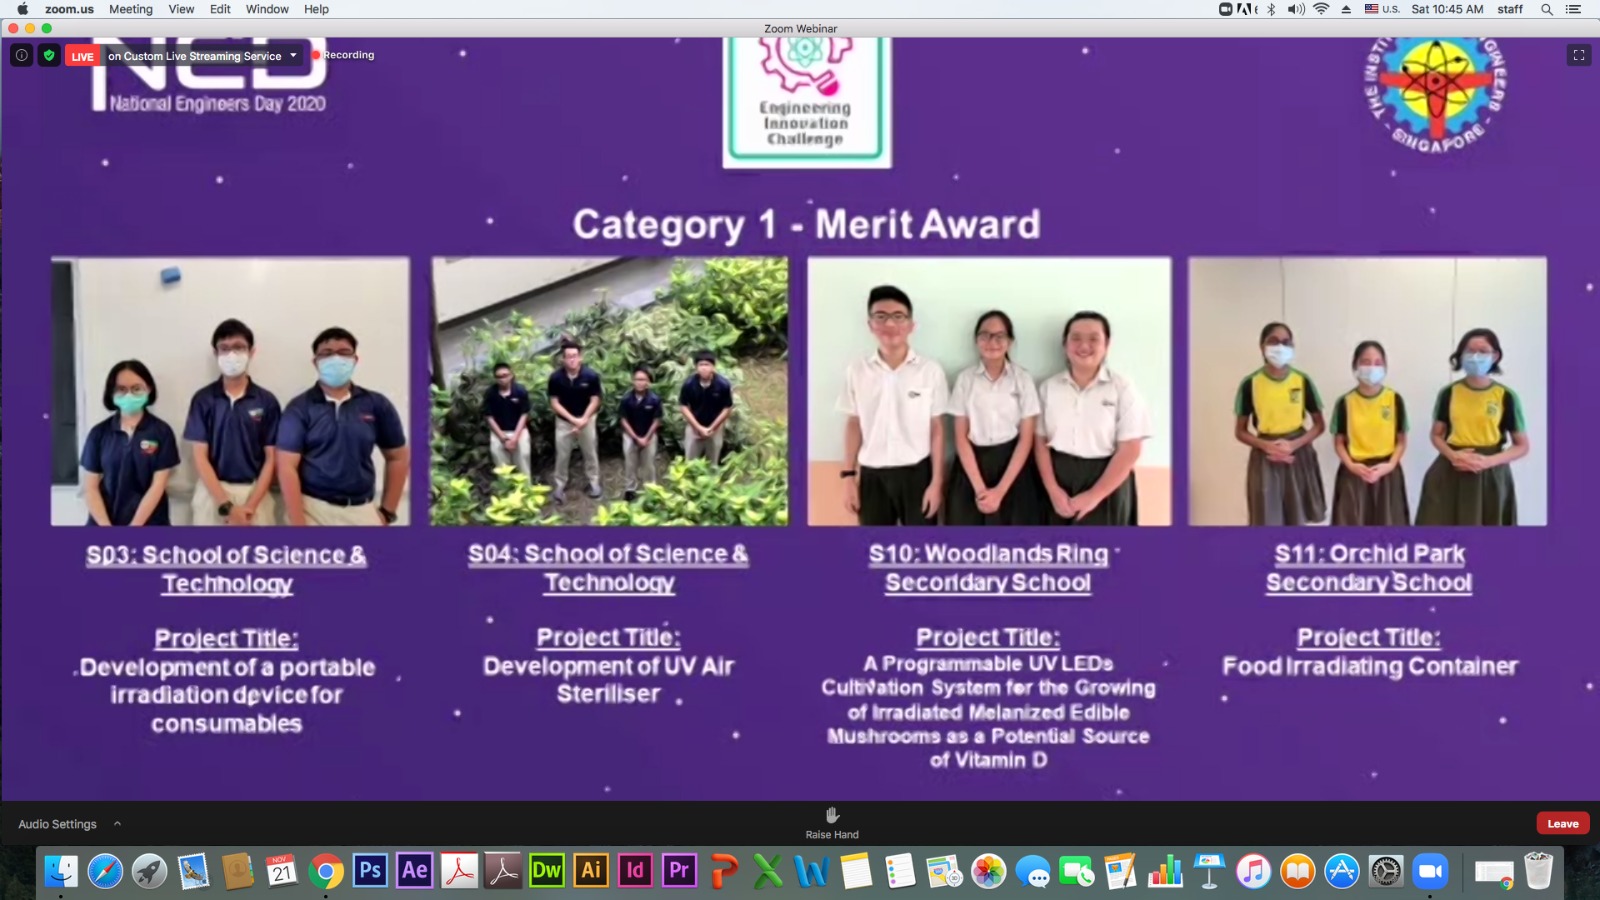This screenshot has width=1600, height=900.
Task: Open Notification Center
Action: click(1573, 9)
